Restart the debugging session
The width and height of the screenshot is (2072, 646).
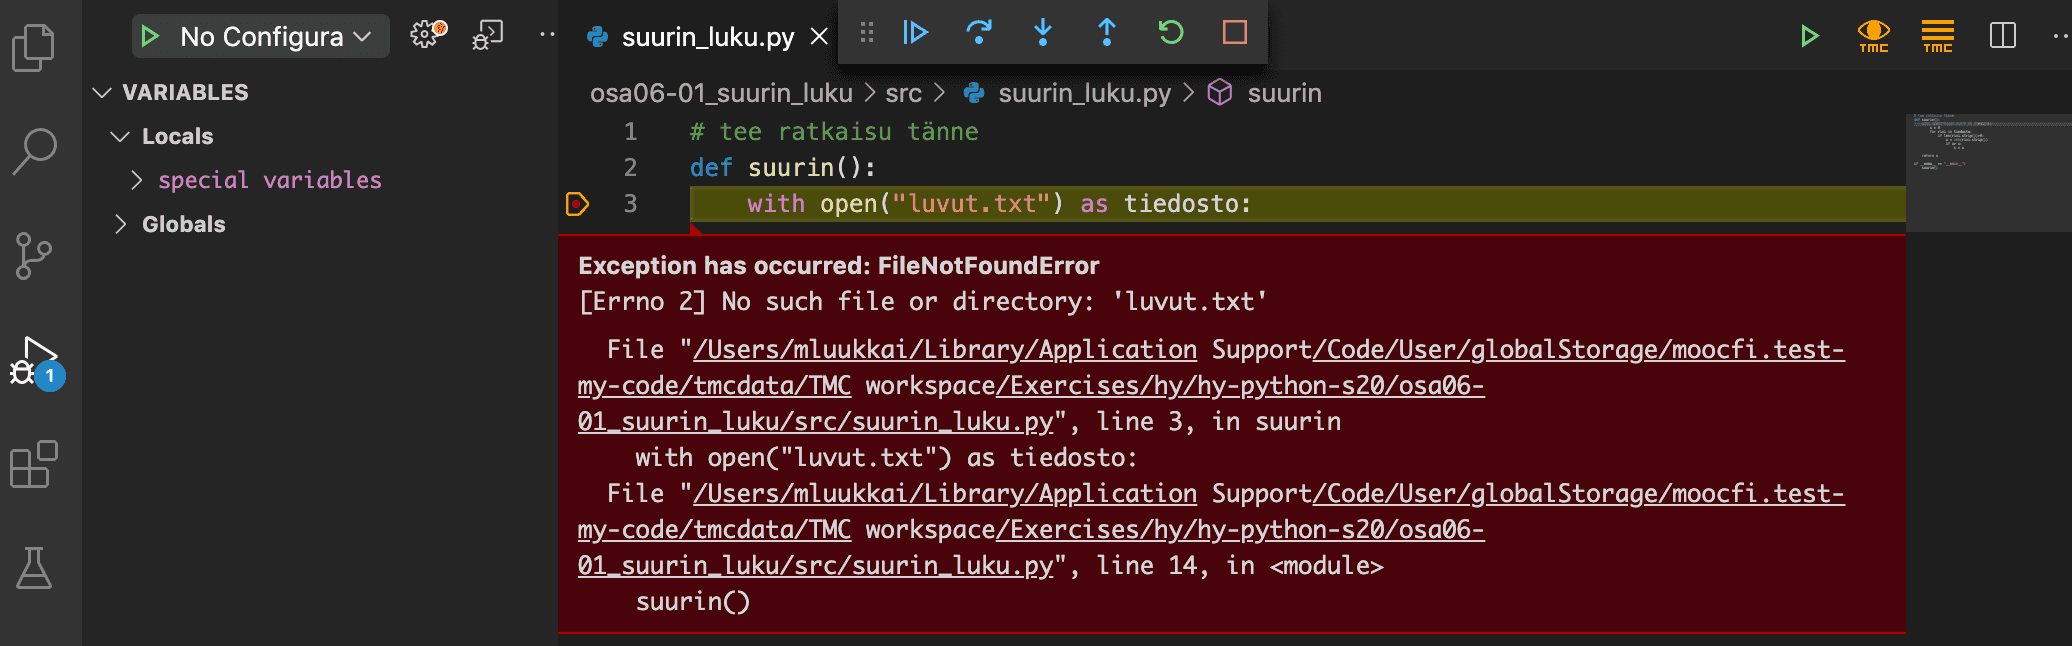coord(1171,33)
